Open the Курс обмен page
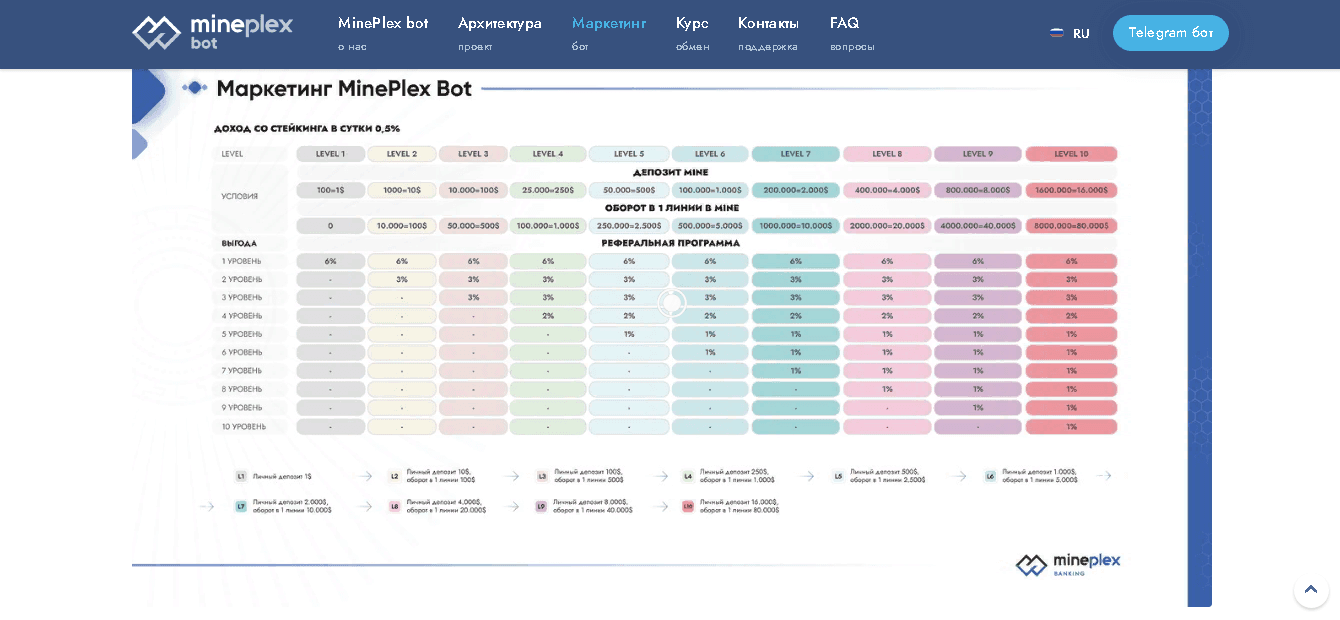 pyautogui.click(x=692, y=33)
